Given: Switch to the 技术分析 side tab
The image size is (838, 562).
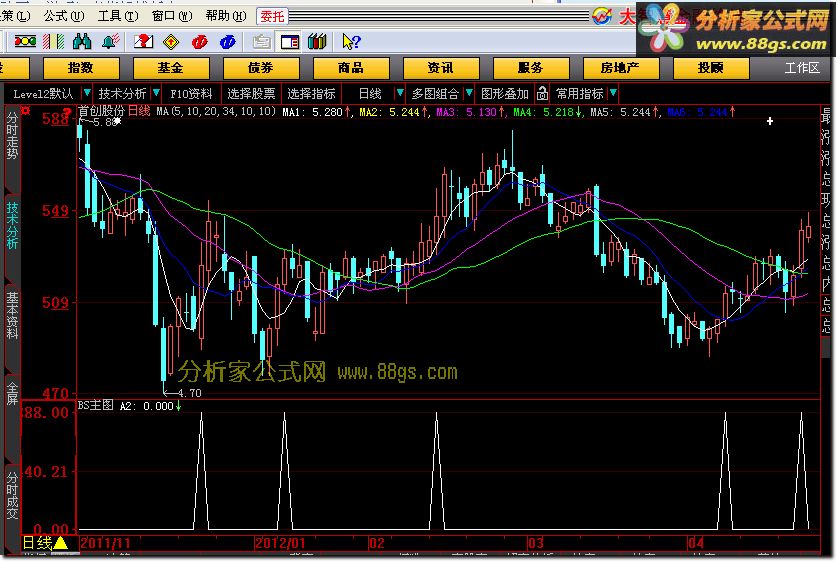Looking at the screenshot, I should 12,225.
